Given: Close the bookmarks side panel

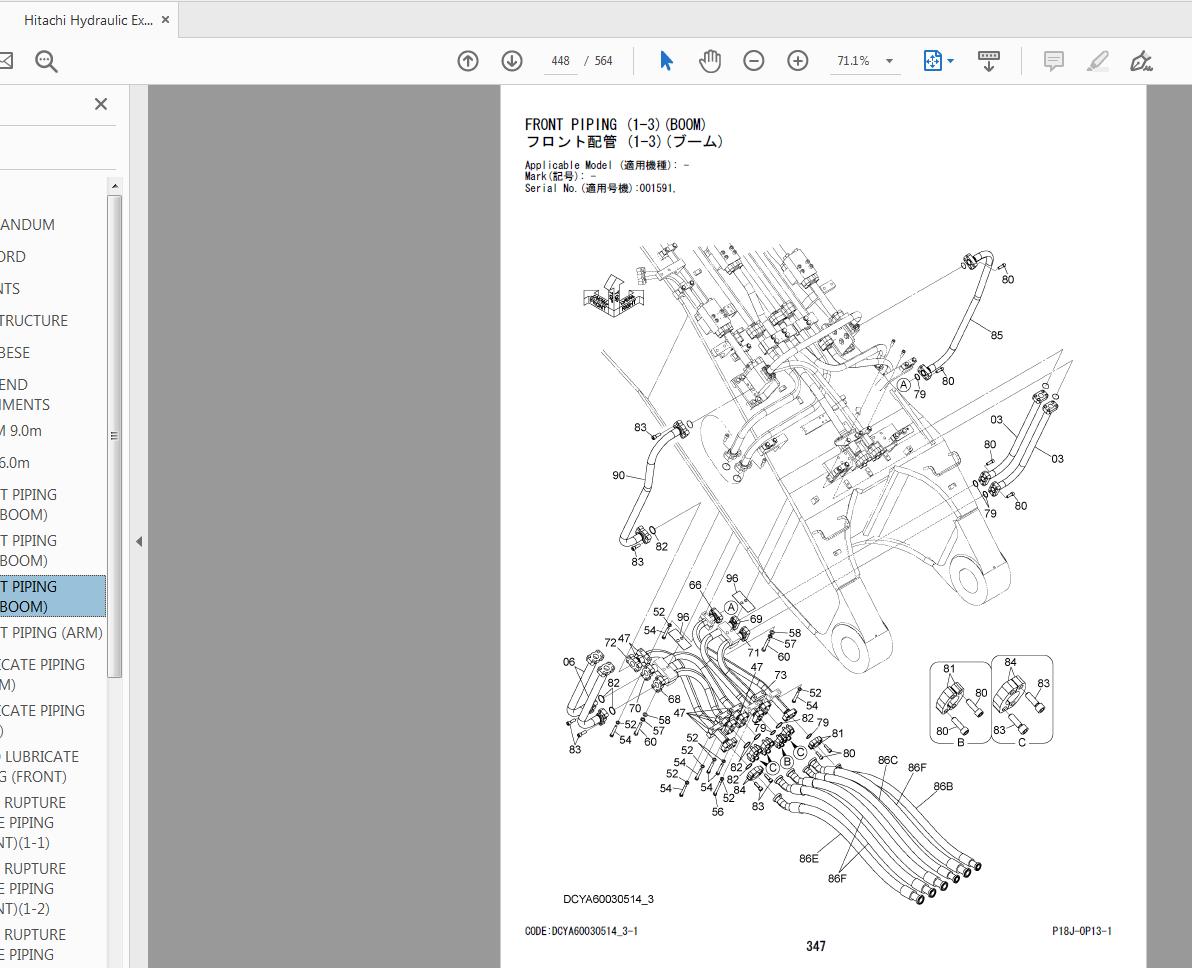Looking at the screenshot, I should pyautogui.click(x=100, y=104).
